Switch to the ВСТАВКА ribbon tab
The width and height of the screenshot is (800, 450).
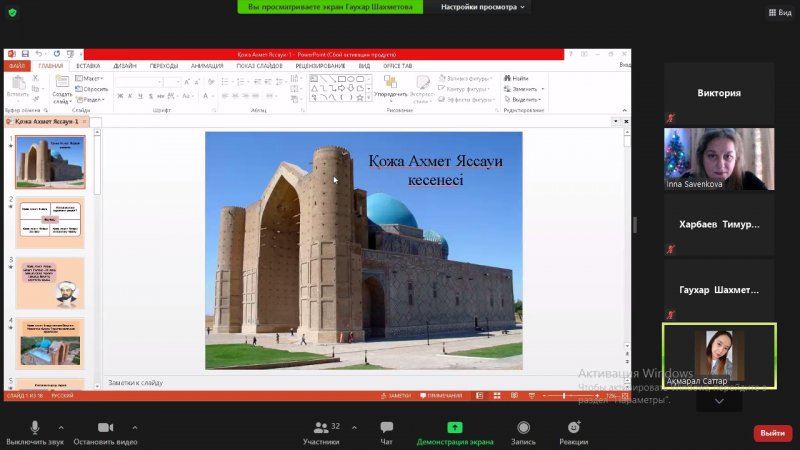point(88,66)
